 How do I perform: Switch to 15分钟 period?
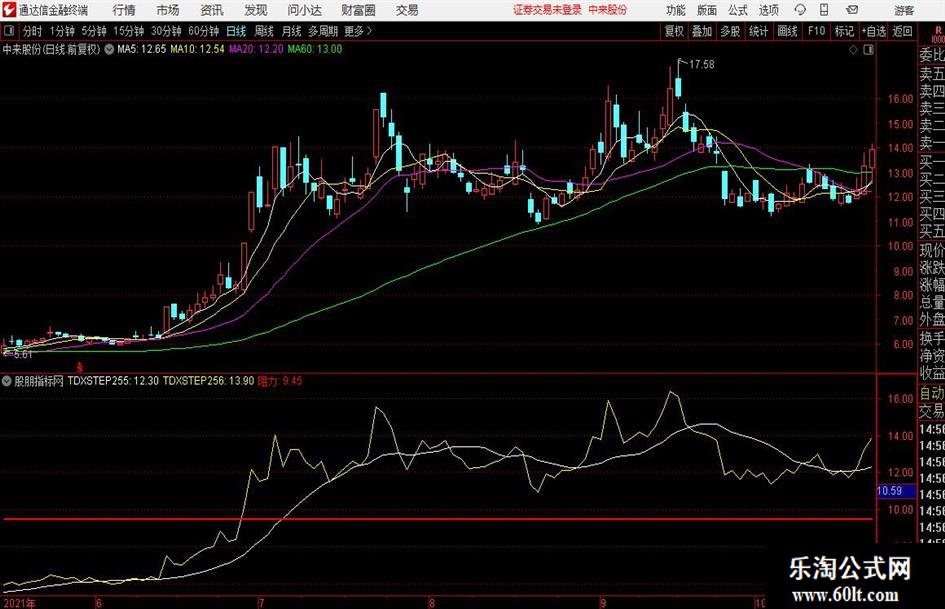point(129,31)
